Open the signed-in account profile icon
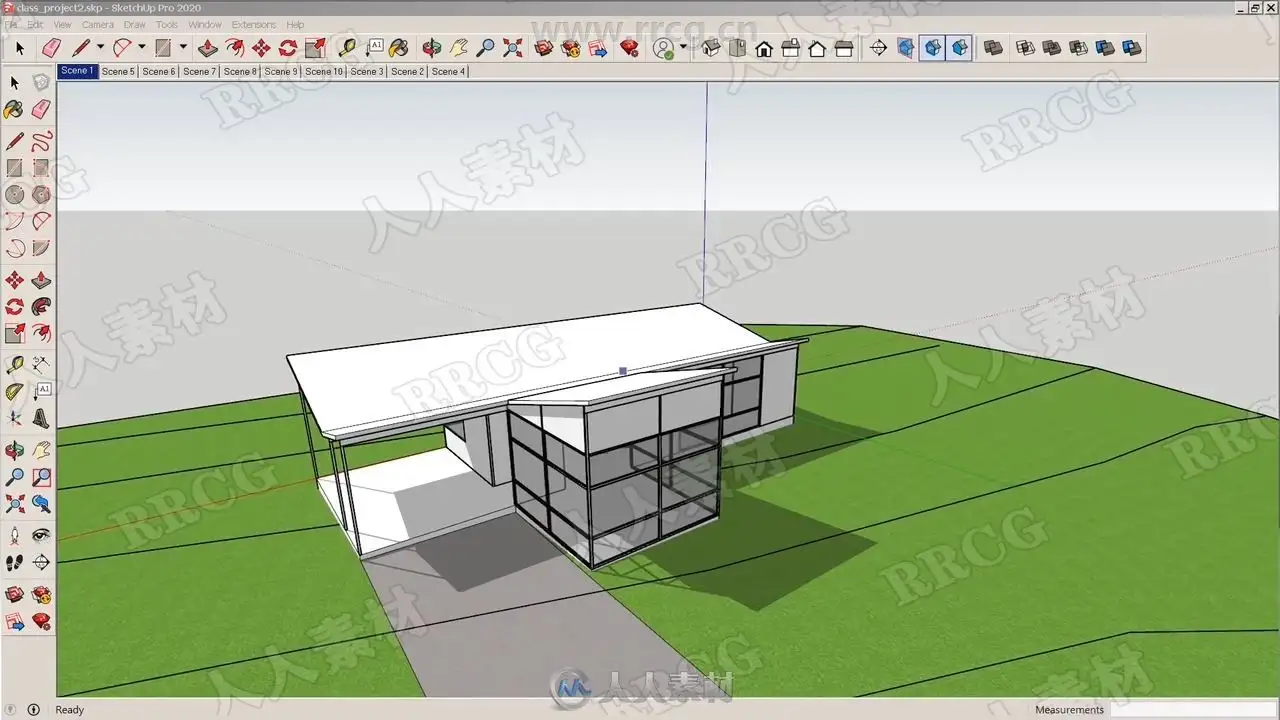Screen dimensions: 1280x720 (x=663, y=48)
